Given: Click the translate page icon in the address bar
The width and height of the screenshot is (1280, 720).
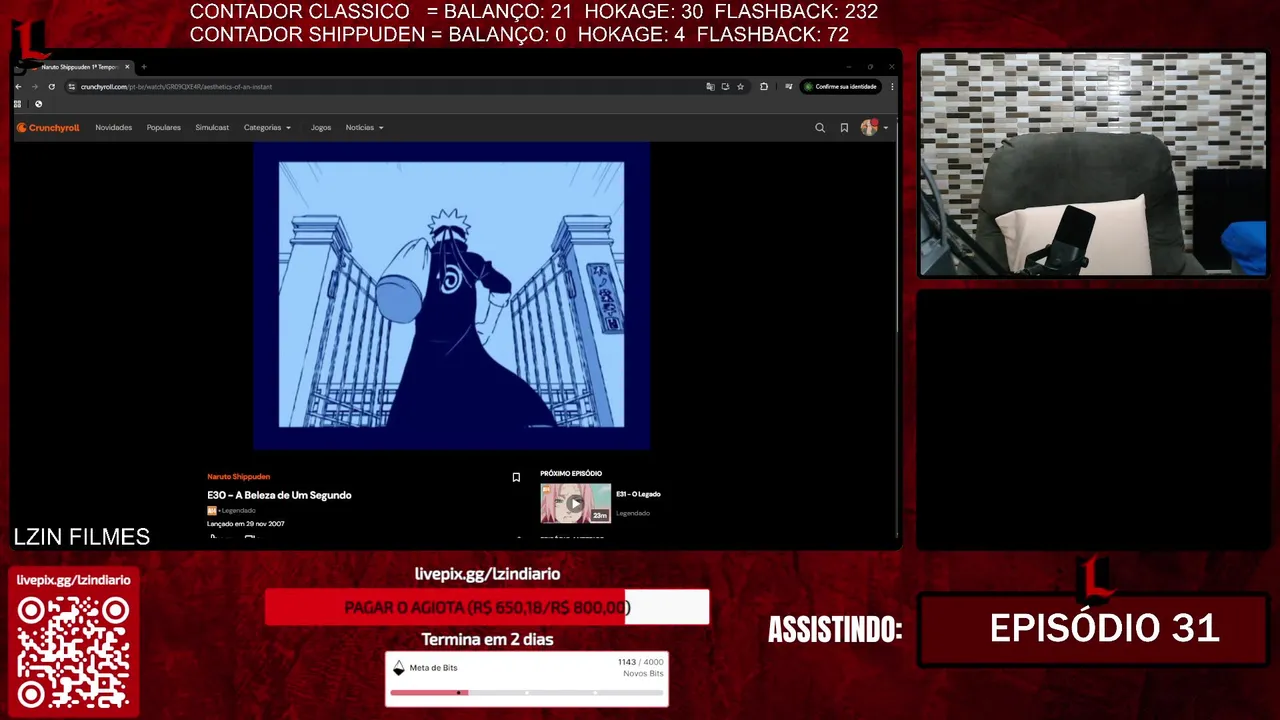Looking at the screenshot, I should pos(710,87).
